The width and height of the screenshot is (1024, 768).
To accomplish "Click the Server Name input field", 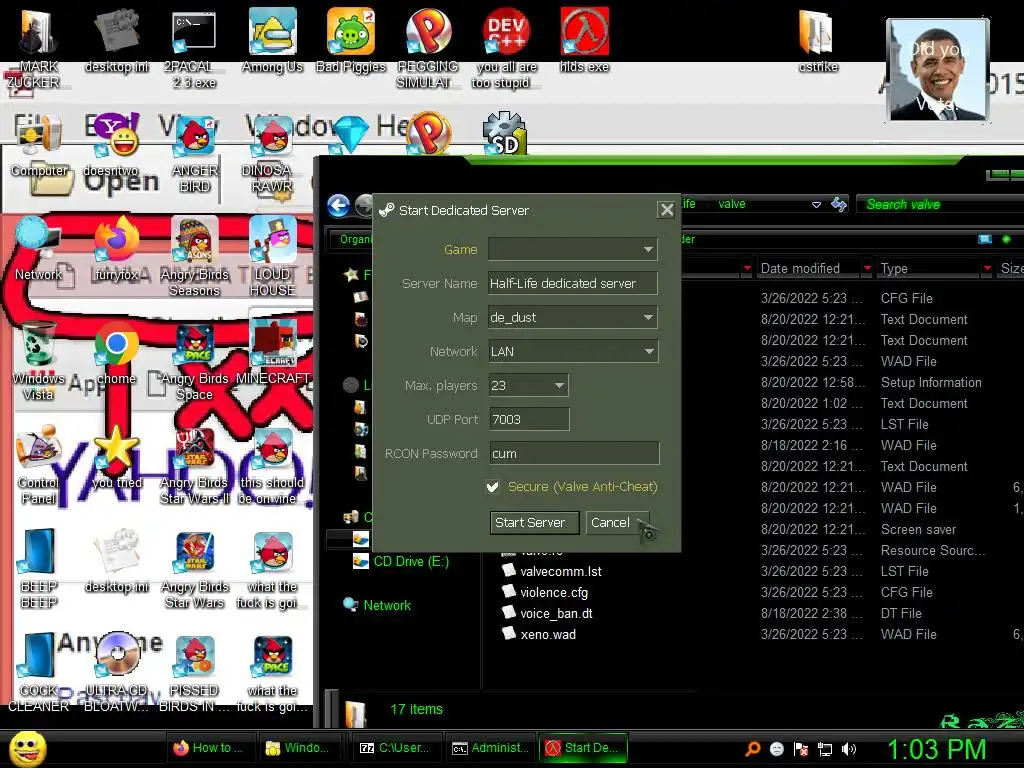I will [573, 283].
